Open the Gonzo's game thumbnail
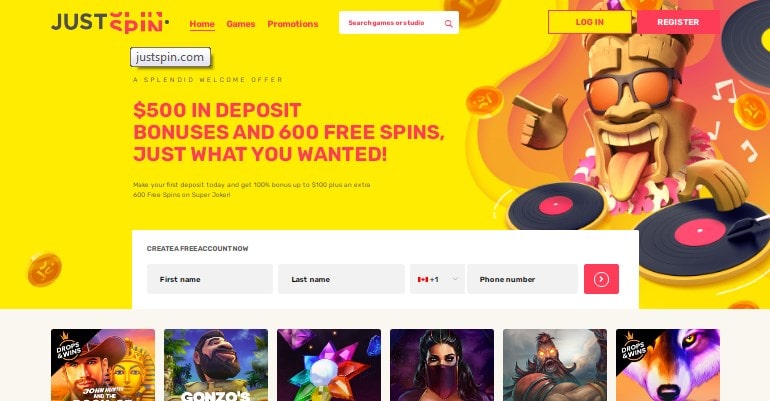The height and width of the screenshot is (401, 770). tap(216, 365)
